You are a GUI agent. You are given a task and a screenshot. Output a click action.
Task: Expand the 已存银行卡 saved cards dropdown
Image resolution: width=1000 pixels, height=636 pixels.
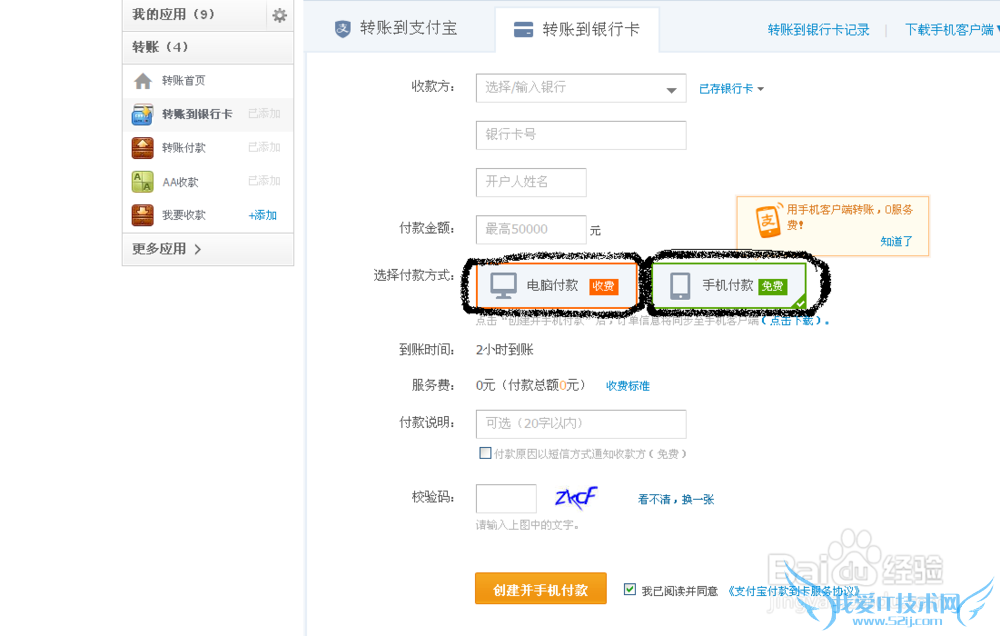click(x=731, y=89)
